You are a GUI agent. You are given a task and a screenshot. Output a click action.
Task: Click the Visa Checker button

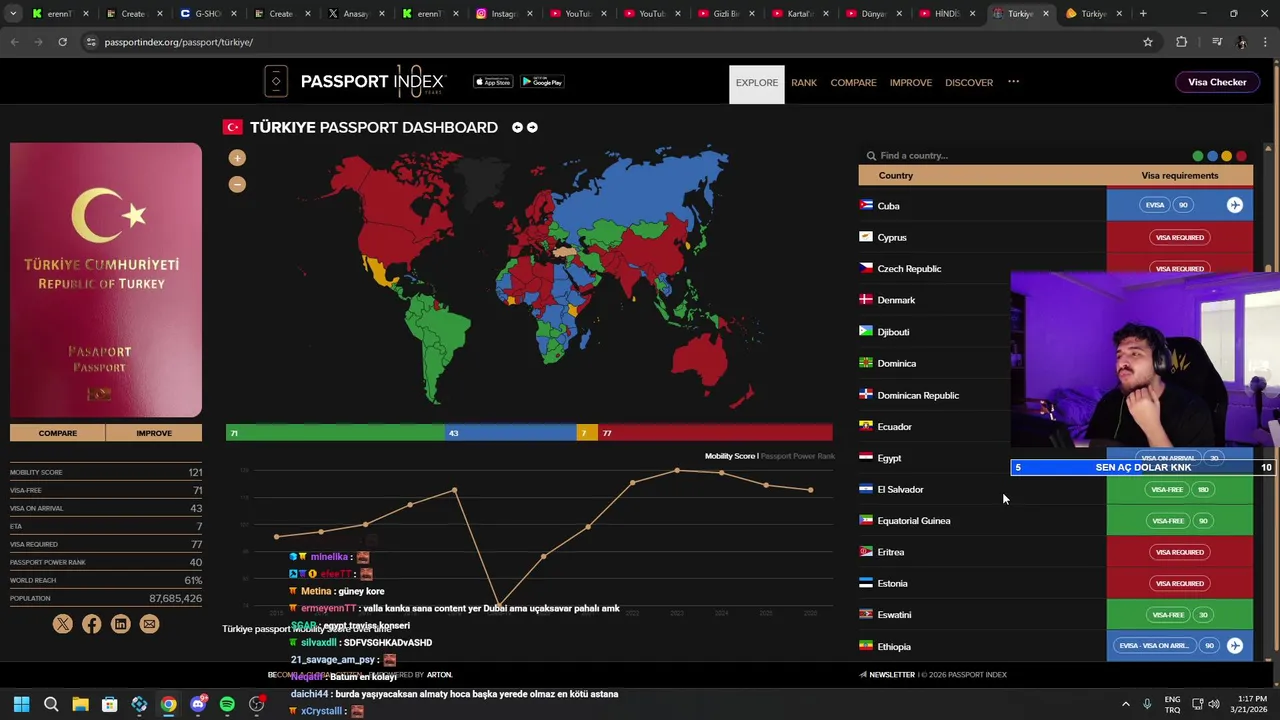tap(1217, 82)
